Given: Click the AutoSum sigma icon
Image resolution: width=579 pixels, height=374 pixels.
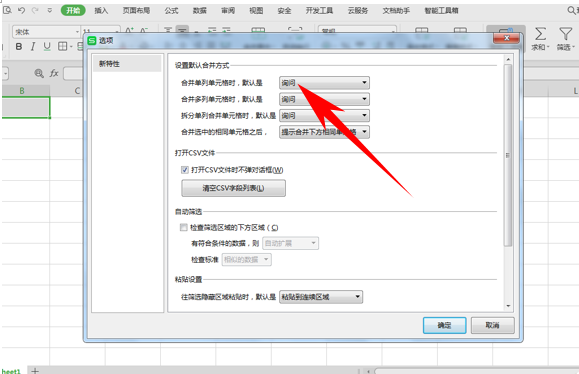Looking at the screenshot, I should tap(540, 34).
